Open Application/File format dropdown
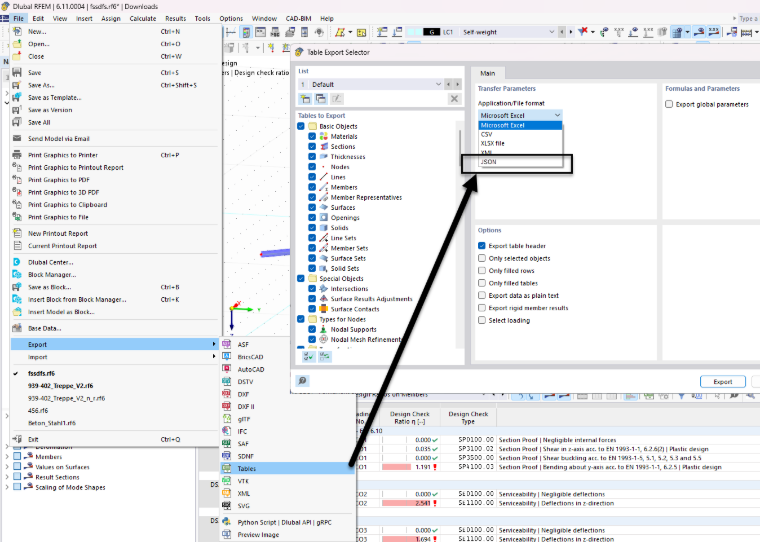This screenshot has width=760, height=542. coord(520,115)
